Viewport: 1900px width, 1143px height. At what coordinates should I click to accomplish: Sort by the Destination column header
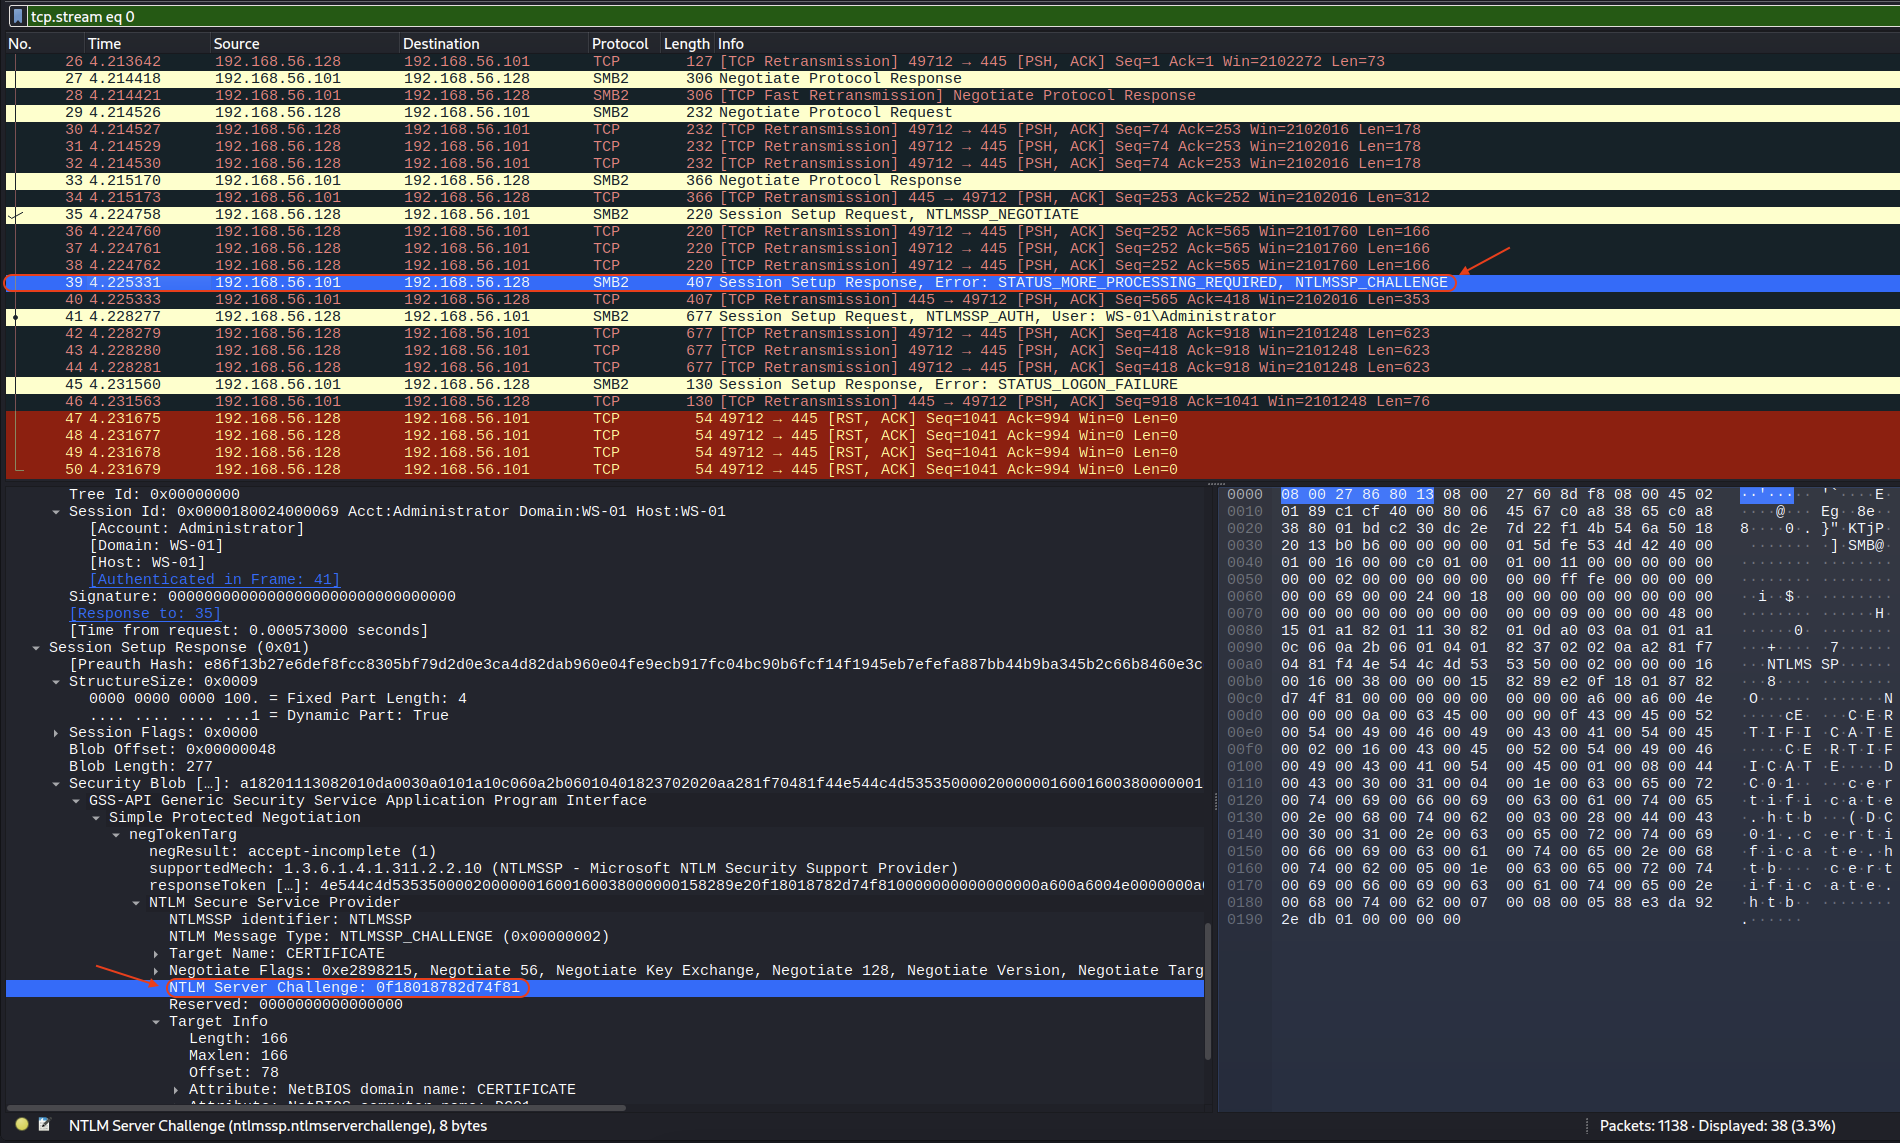click(x=441, y=43)
